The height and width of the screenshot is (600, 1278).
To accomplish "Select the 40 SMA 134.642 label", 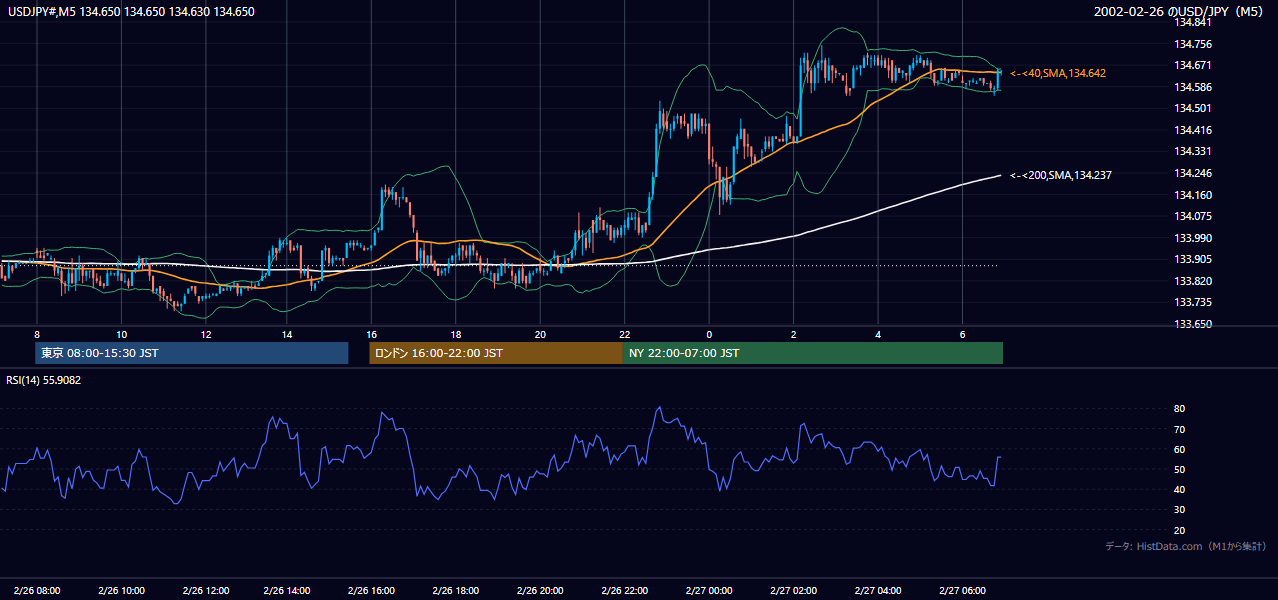I will (x=1058, y=73).
